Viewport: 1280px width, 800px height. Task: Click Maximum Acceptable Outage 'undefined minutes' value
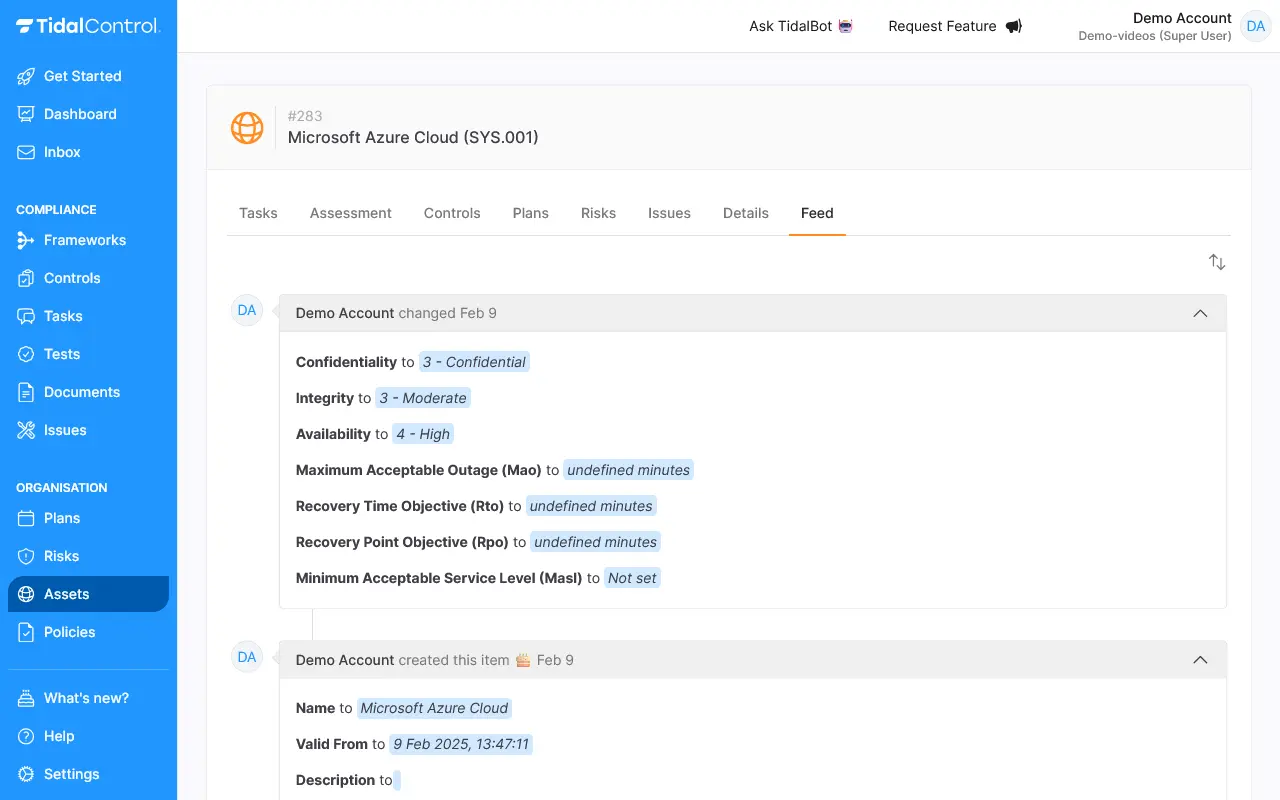click(628, 470)
